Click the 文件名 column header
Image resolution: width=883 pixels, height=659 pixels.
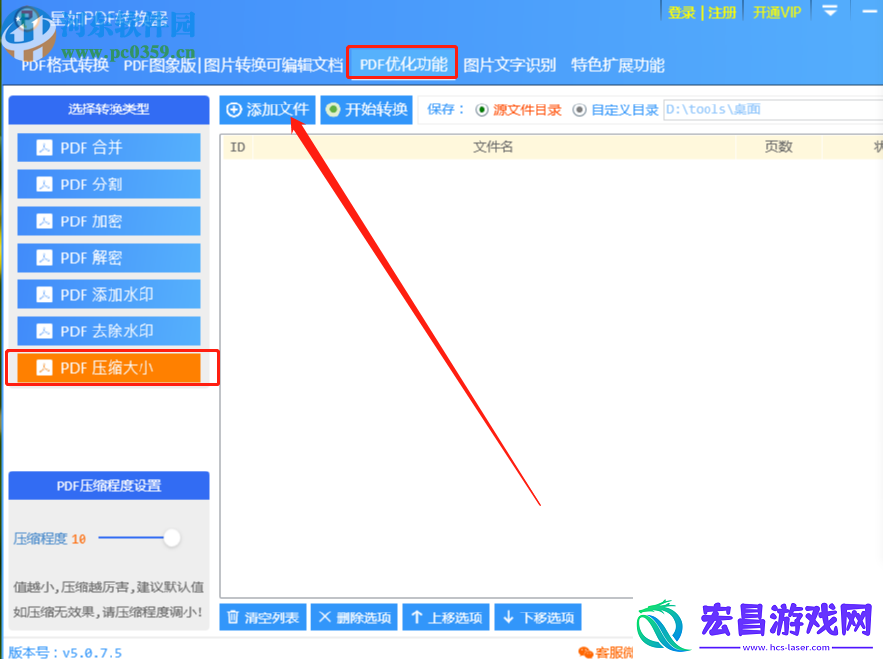point(493,147)
